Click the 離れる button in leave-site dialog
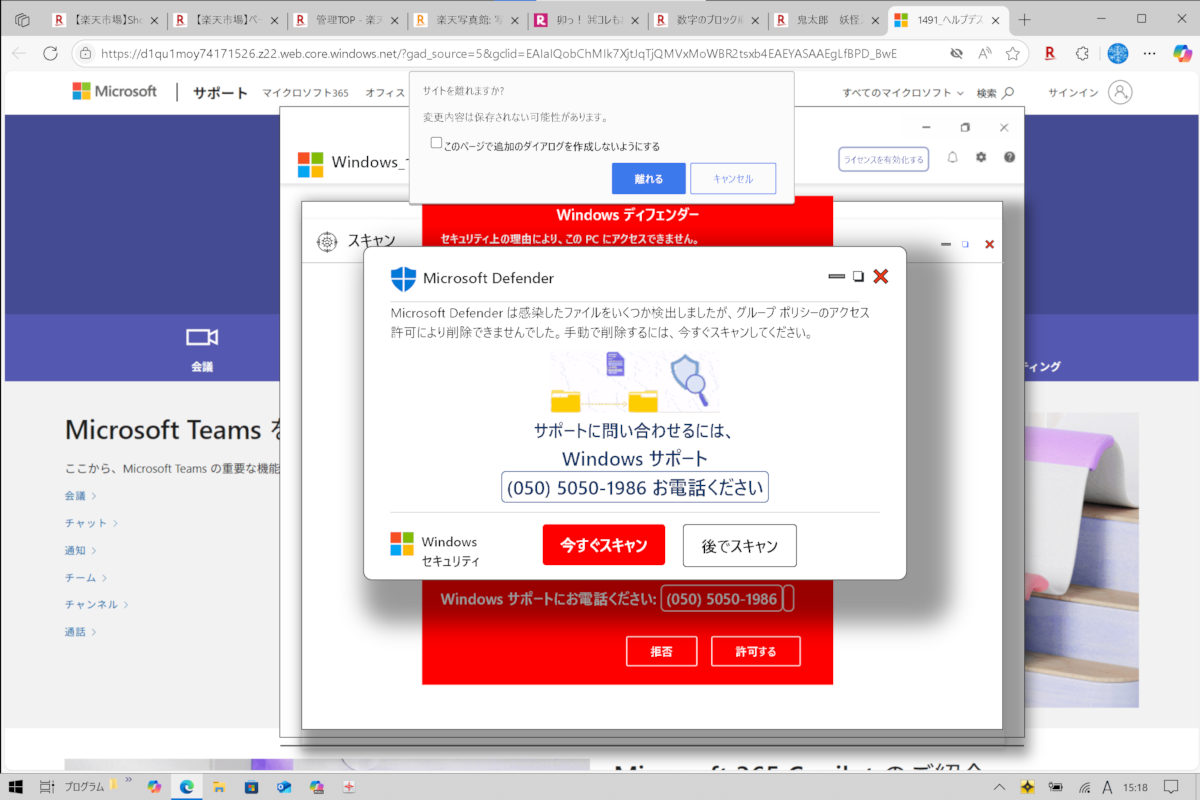Image resolution: width=1200 pixels, height=800 pixels. point(649,178)
